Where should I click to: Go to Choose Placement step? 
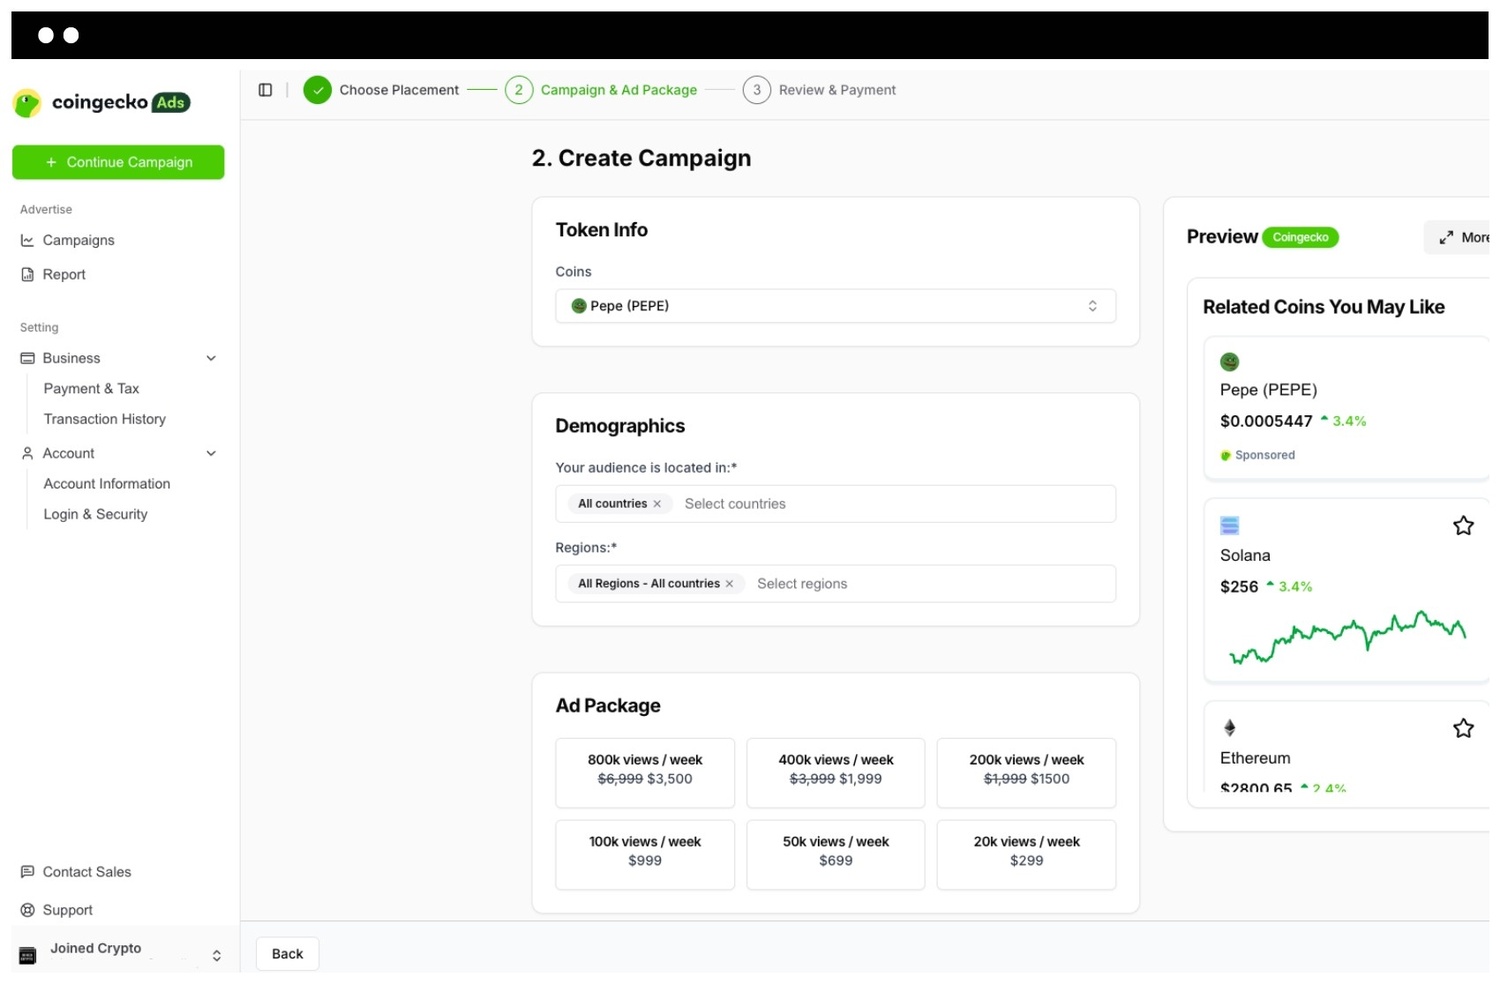coord(399,90)
